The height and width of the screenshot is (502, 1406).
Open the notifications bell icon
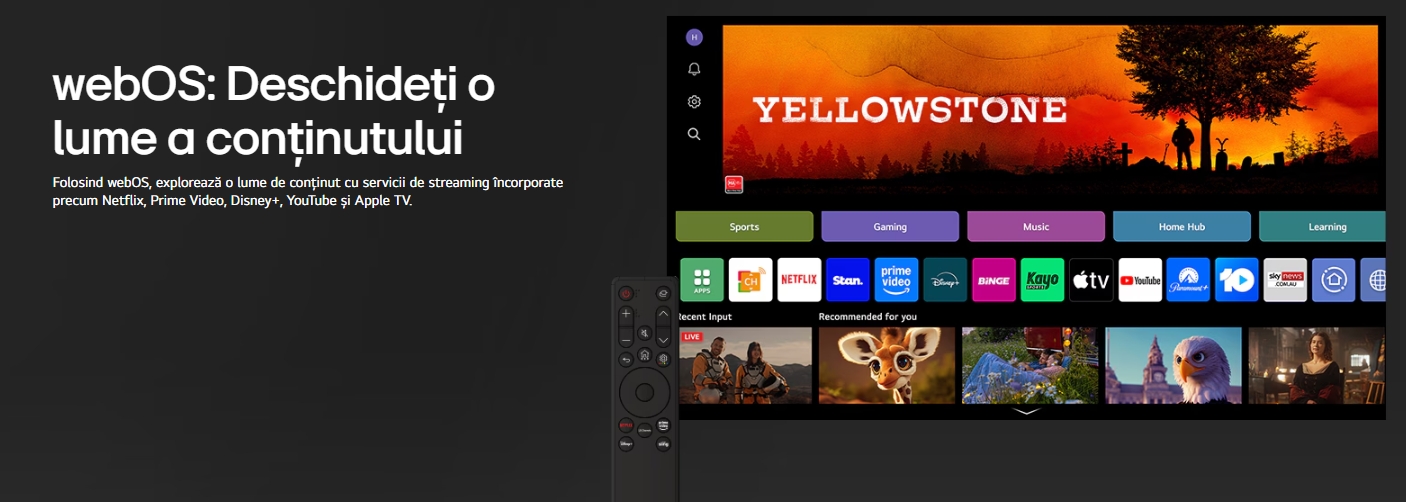(x=694, y=69)
